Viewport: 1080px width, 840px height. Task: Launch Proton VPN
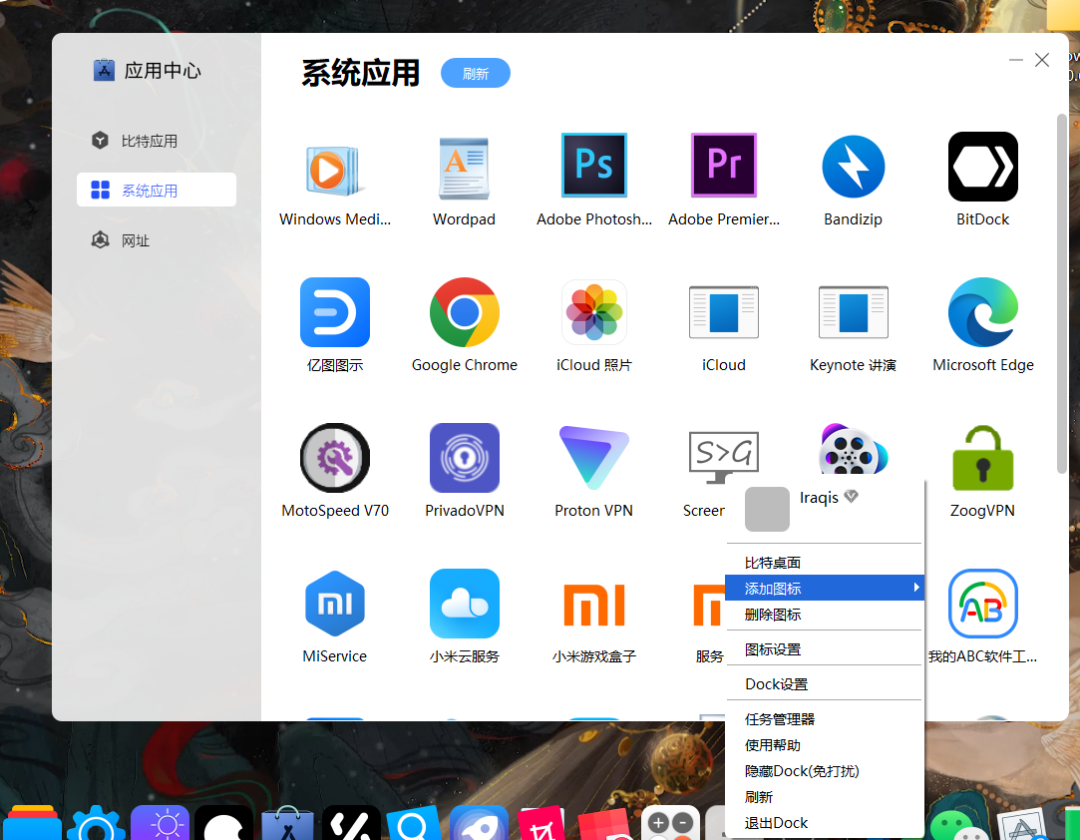[x=594, y=457]
